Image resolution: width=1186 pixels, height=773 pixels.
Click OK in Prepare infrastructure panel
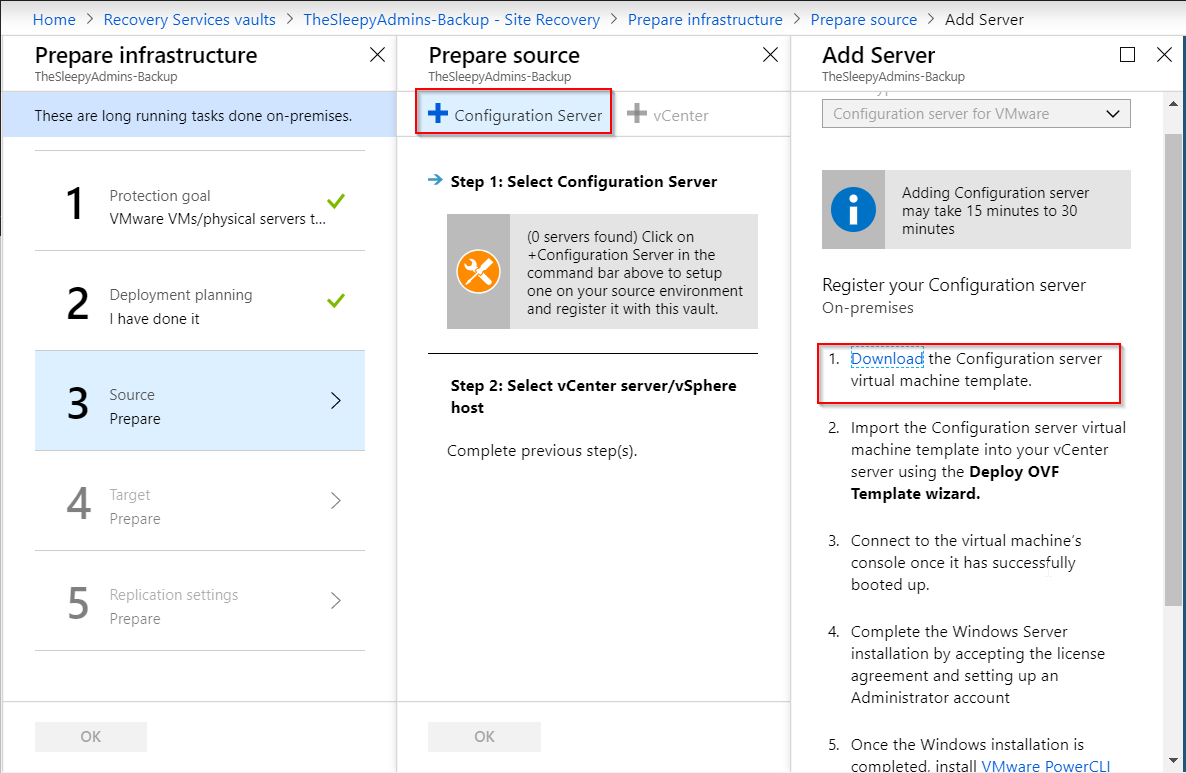pos(91,737)
